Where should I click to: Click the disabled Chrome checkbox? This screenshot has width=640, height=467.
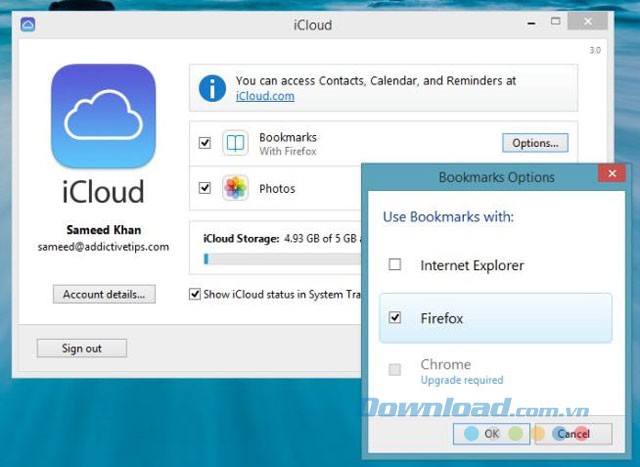tap(395, 370)
